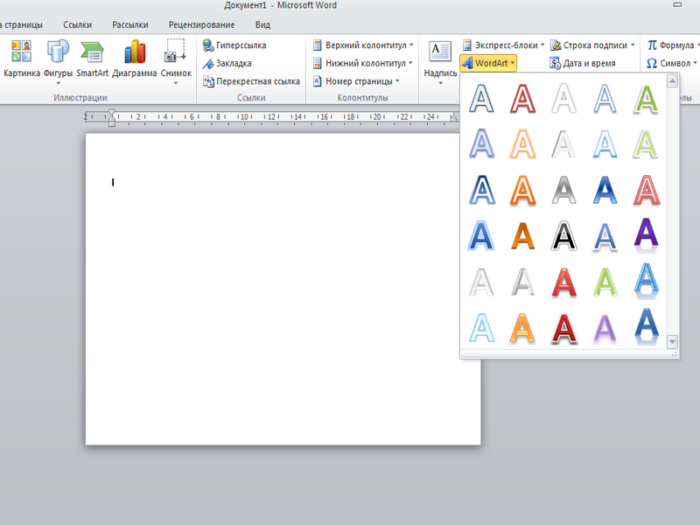Take a screenshot with Снимок

(176, 59)
